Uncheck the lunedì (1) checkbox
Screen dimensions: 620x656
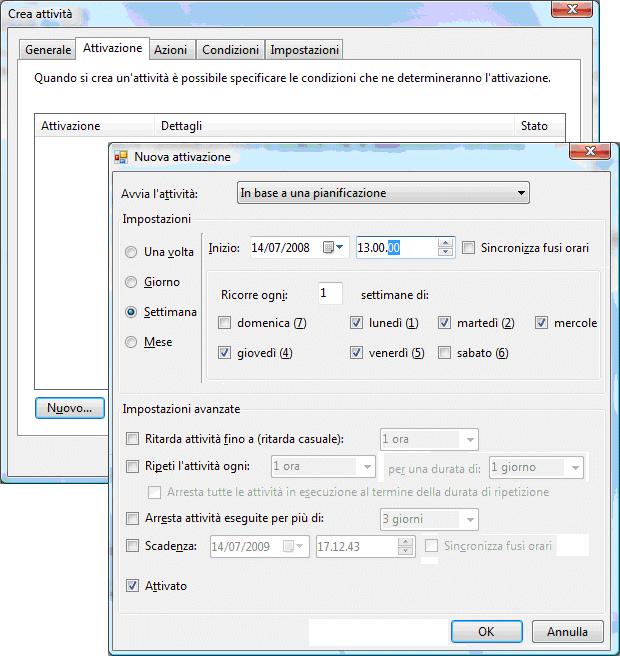coord(356,323)
